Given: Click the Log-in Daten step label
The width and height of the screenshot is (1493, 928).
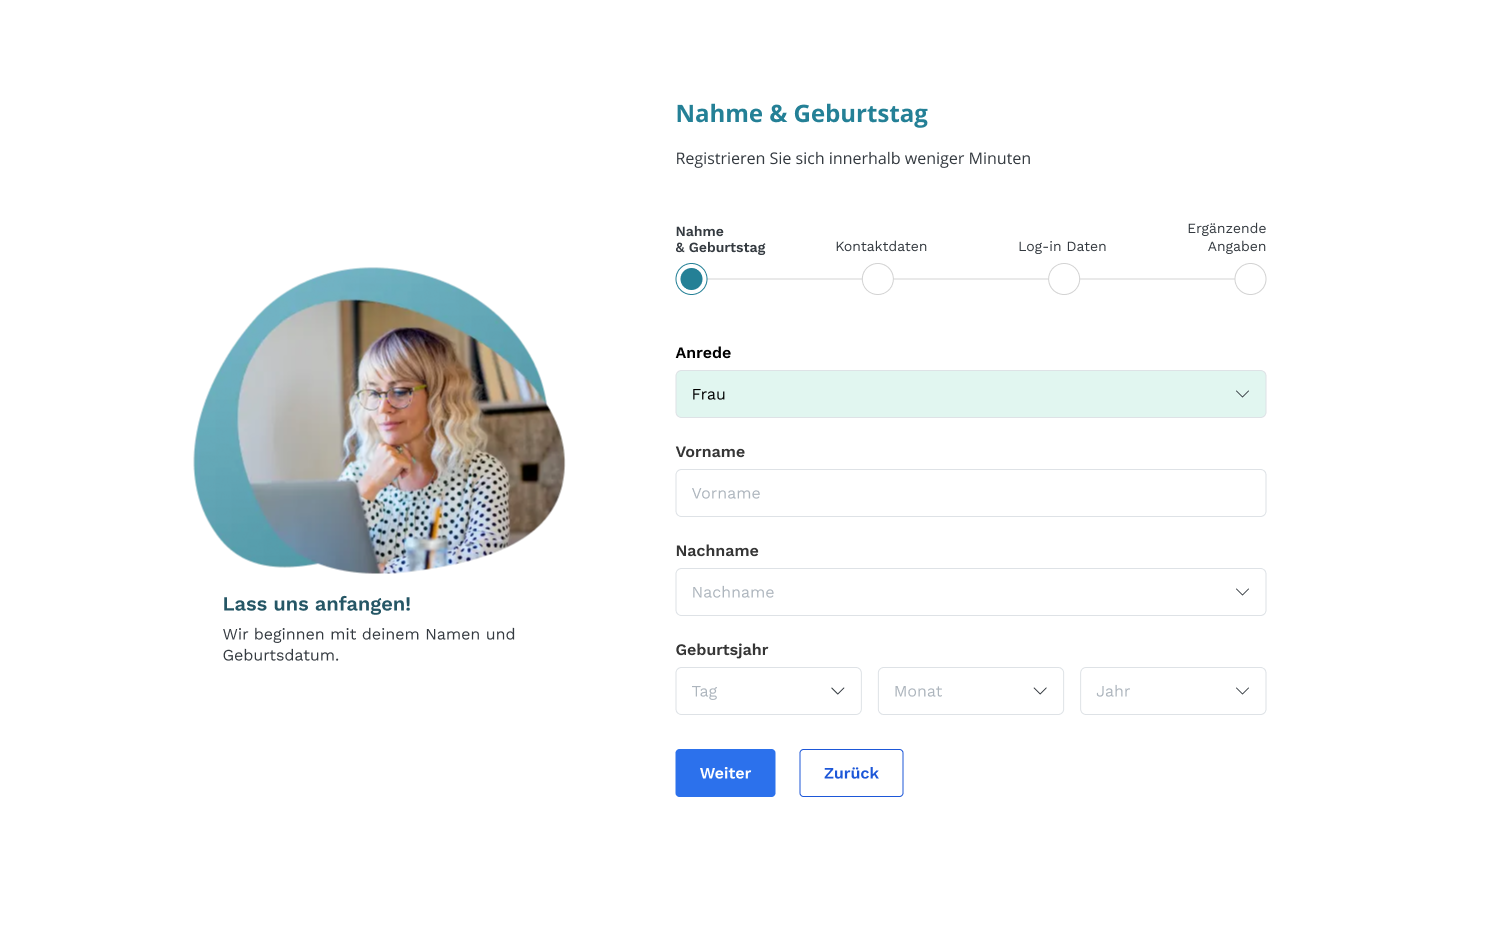Looking at the screenshot, I should tap(1062, 246).
